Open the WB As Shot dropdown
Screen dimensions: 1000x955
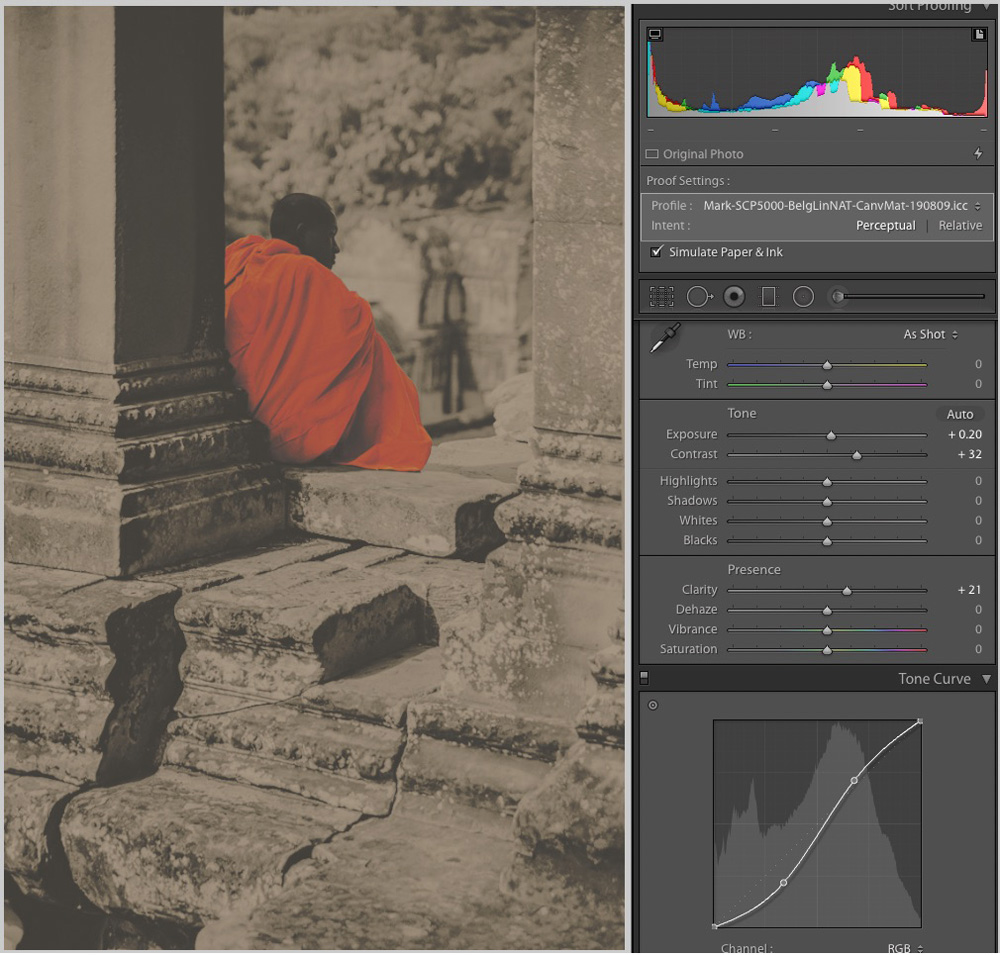(930, 334)
